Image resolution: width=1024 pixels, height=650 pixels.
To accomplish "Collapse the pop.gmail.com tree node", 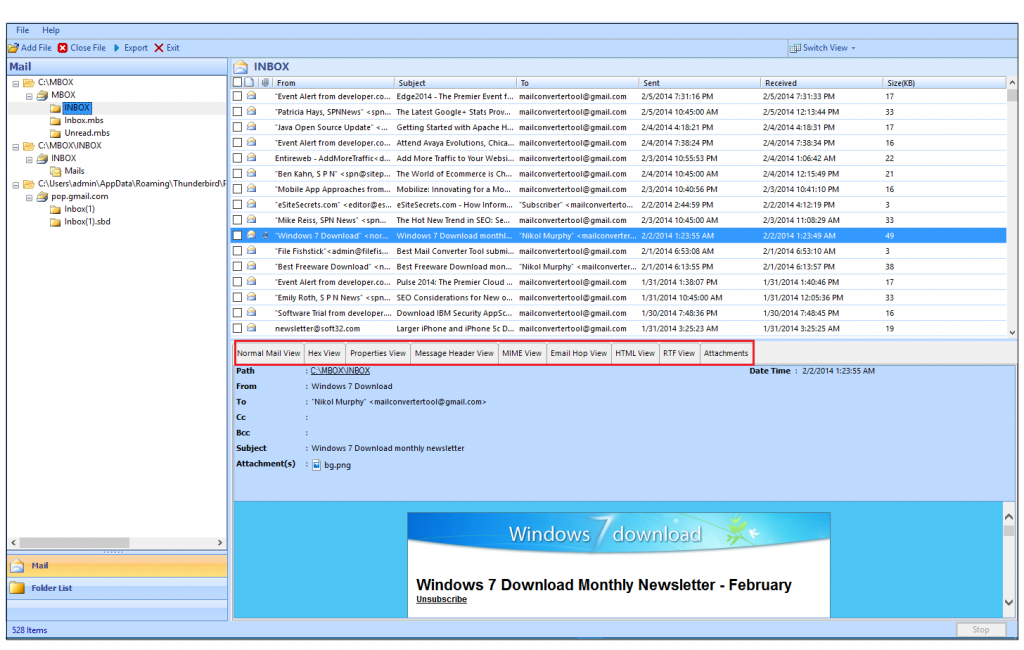I will pos(29,197).
